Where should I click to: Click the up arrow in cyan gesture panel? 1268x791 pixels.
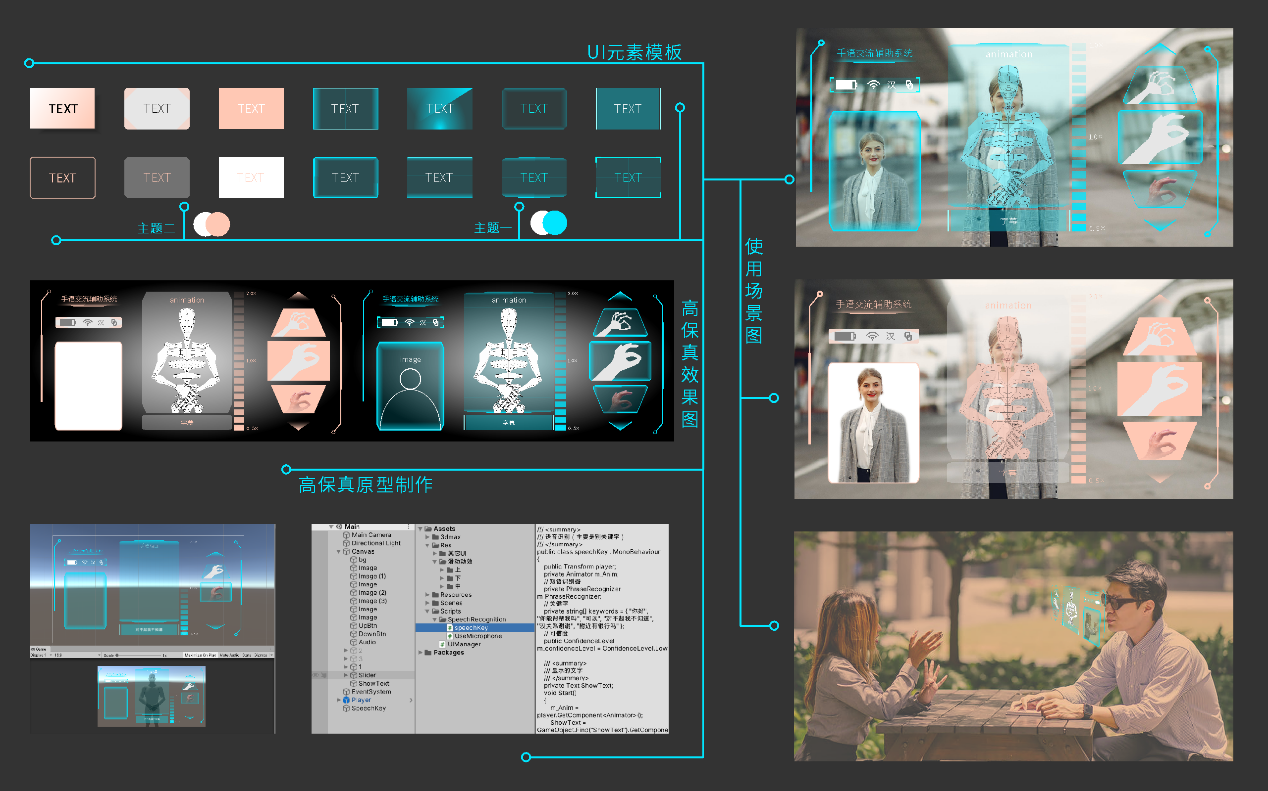620,296
